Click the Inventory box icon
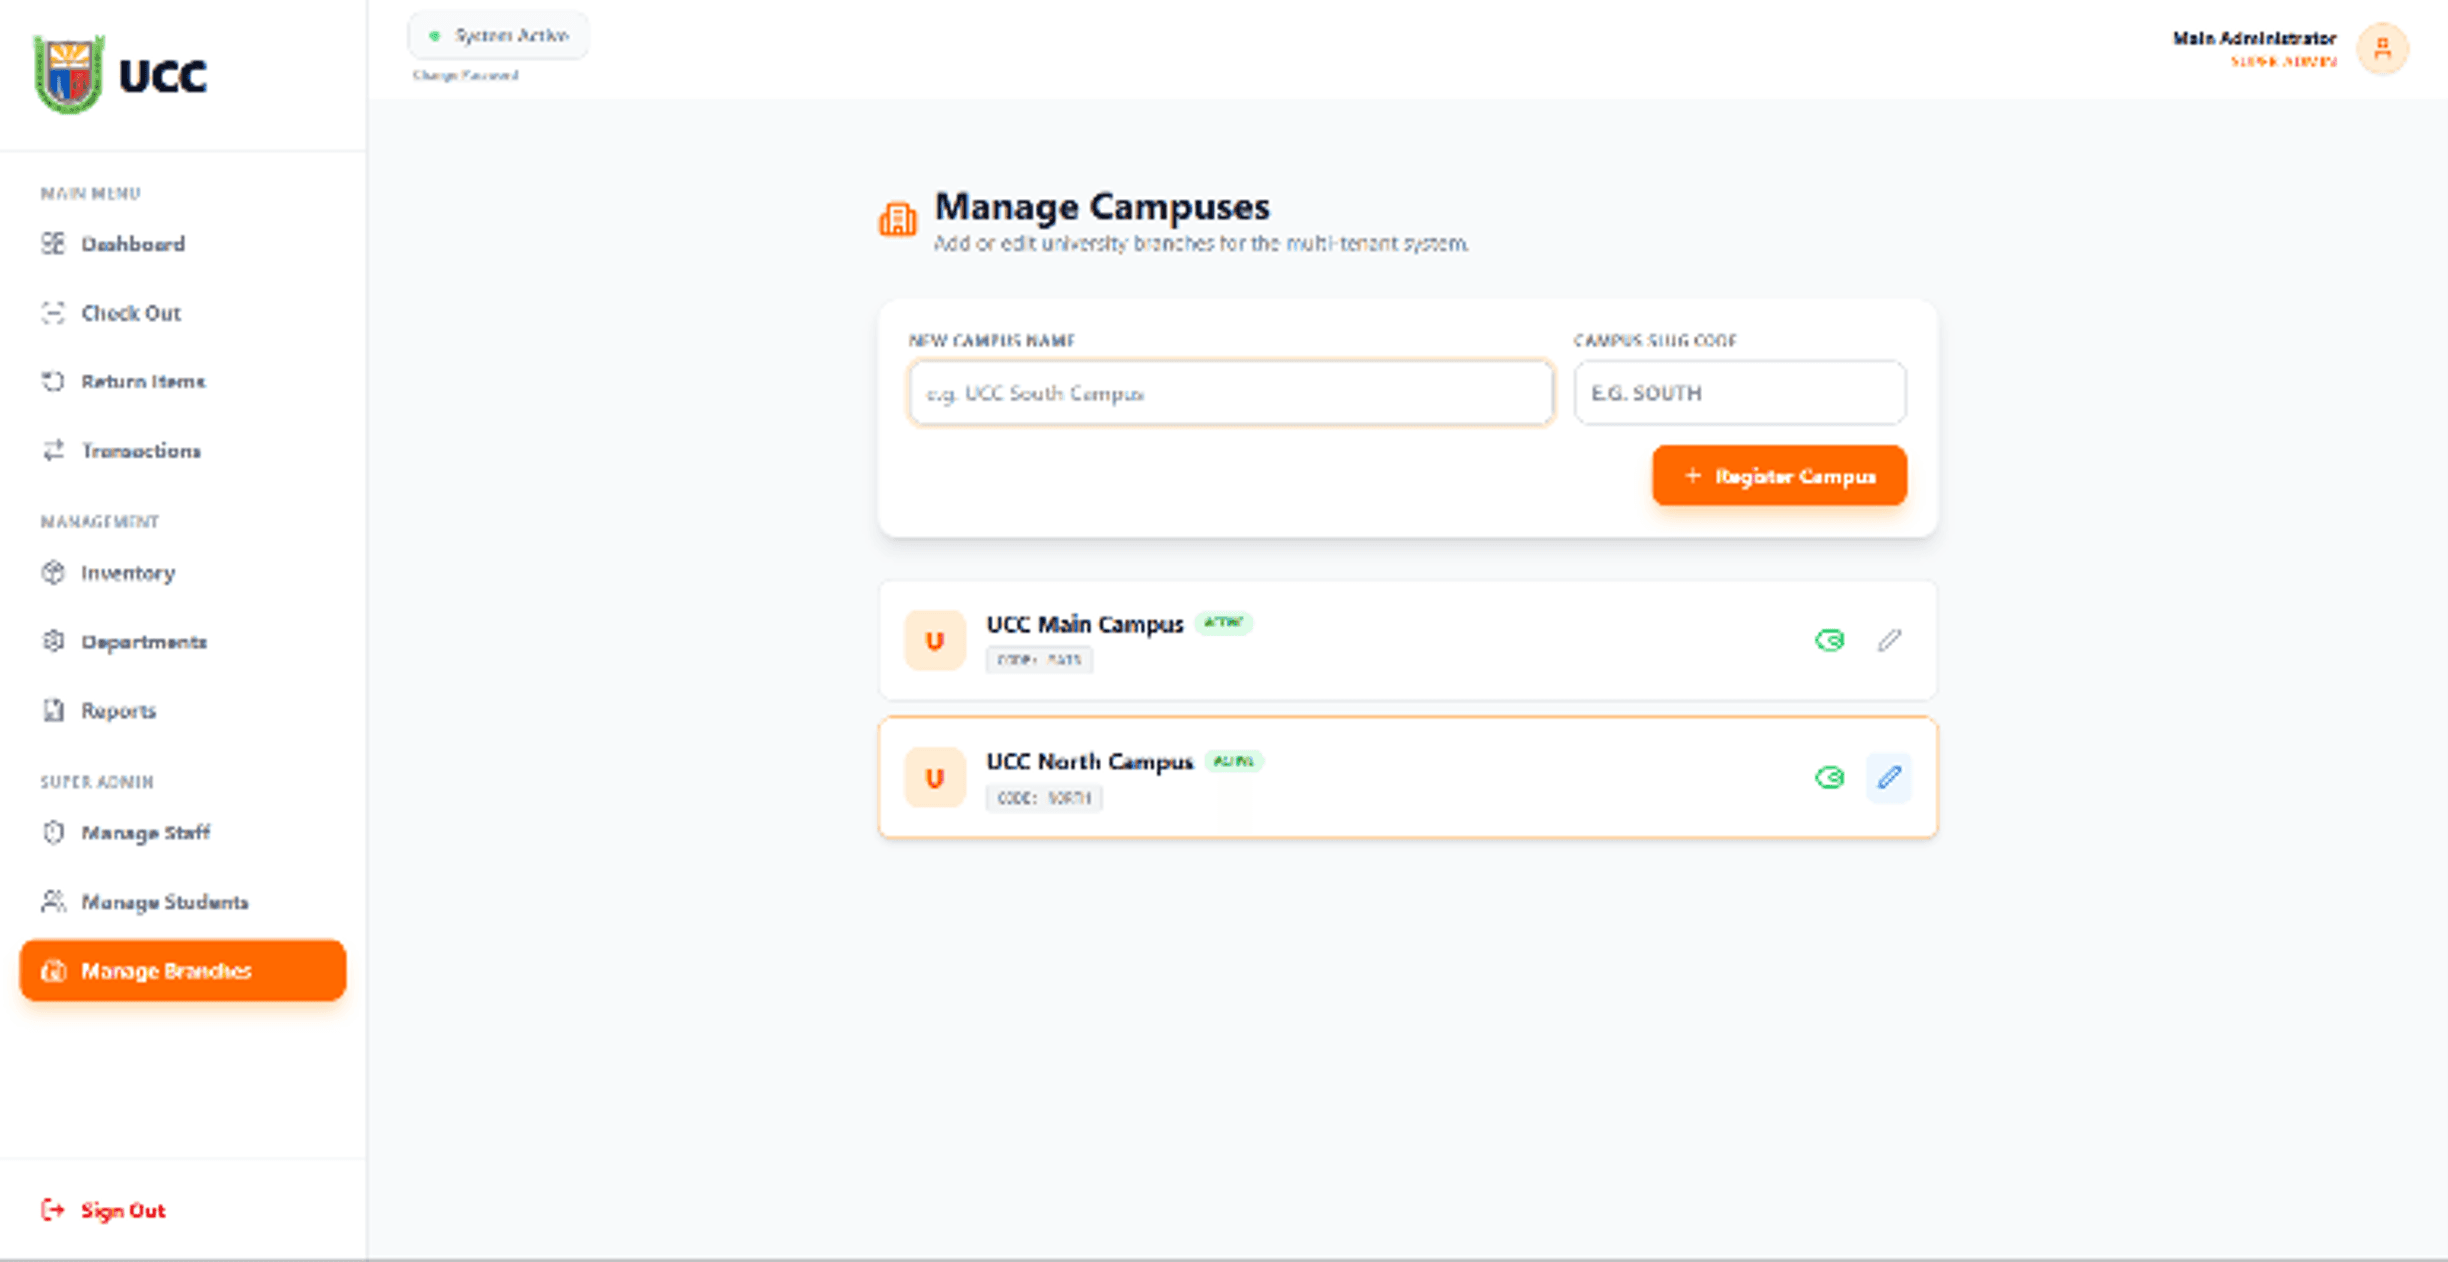 (53, 572)
